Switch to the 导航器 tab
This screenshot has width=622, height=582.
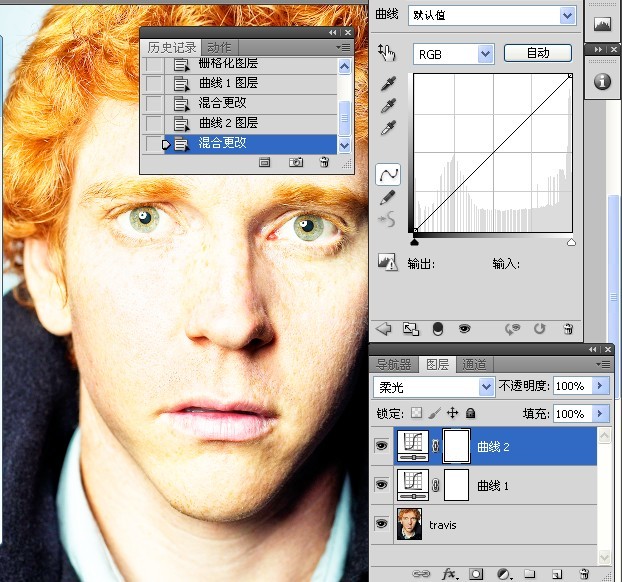[394, 364]
